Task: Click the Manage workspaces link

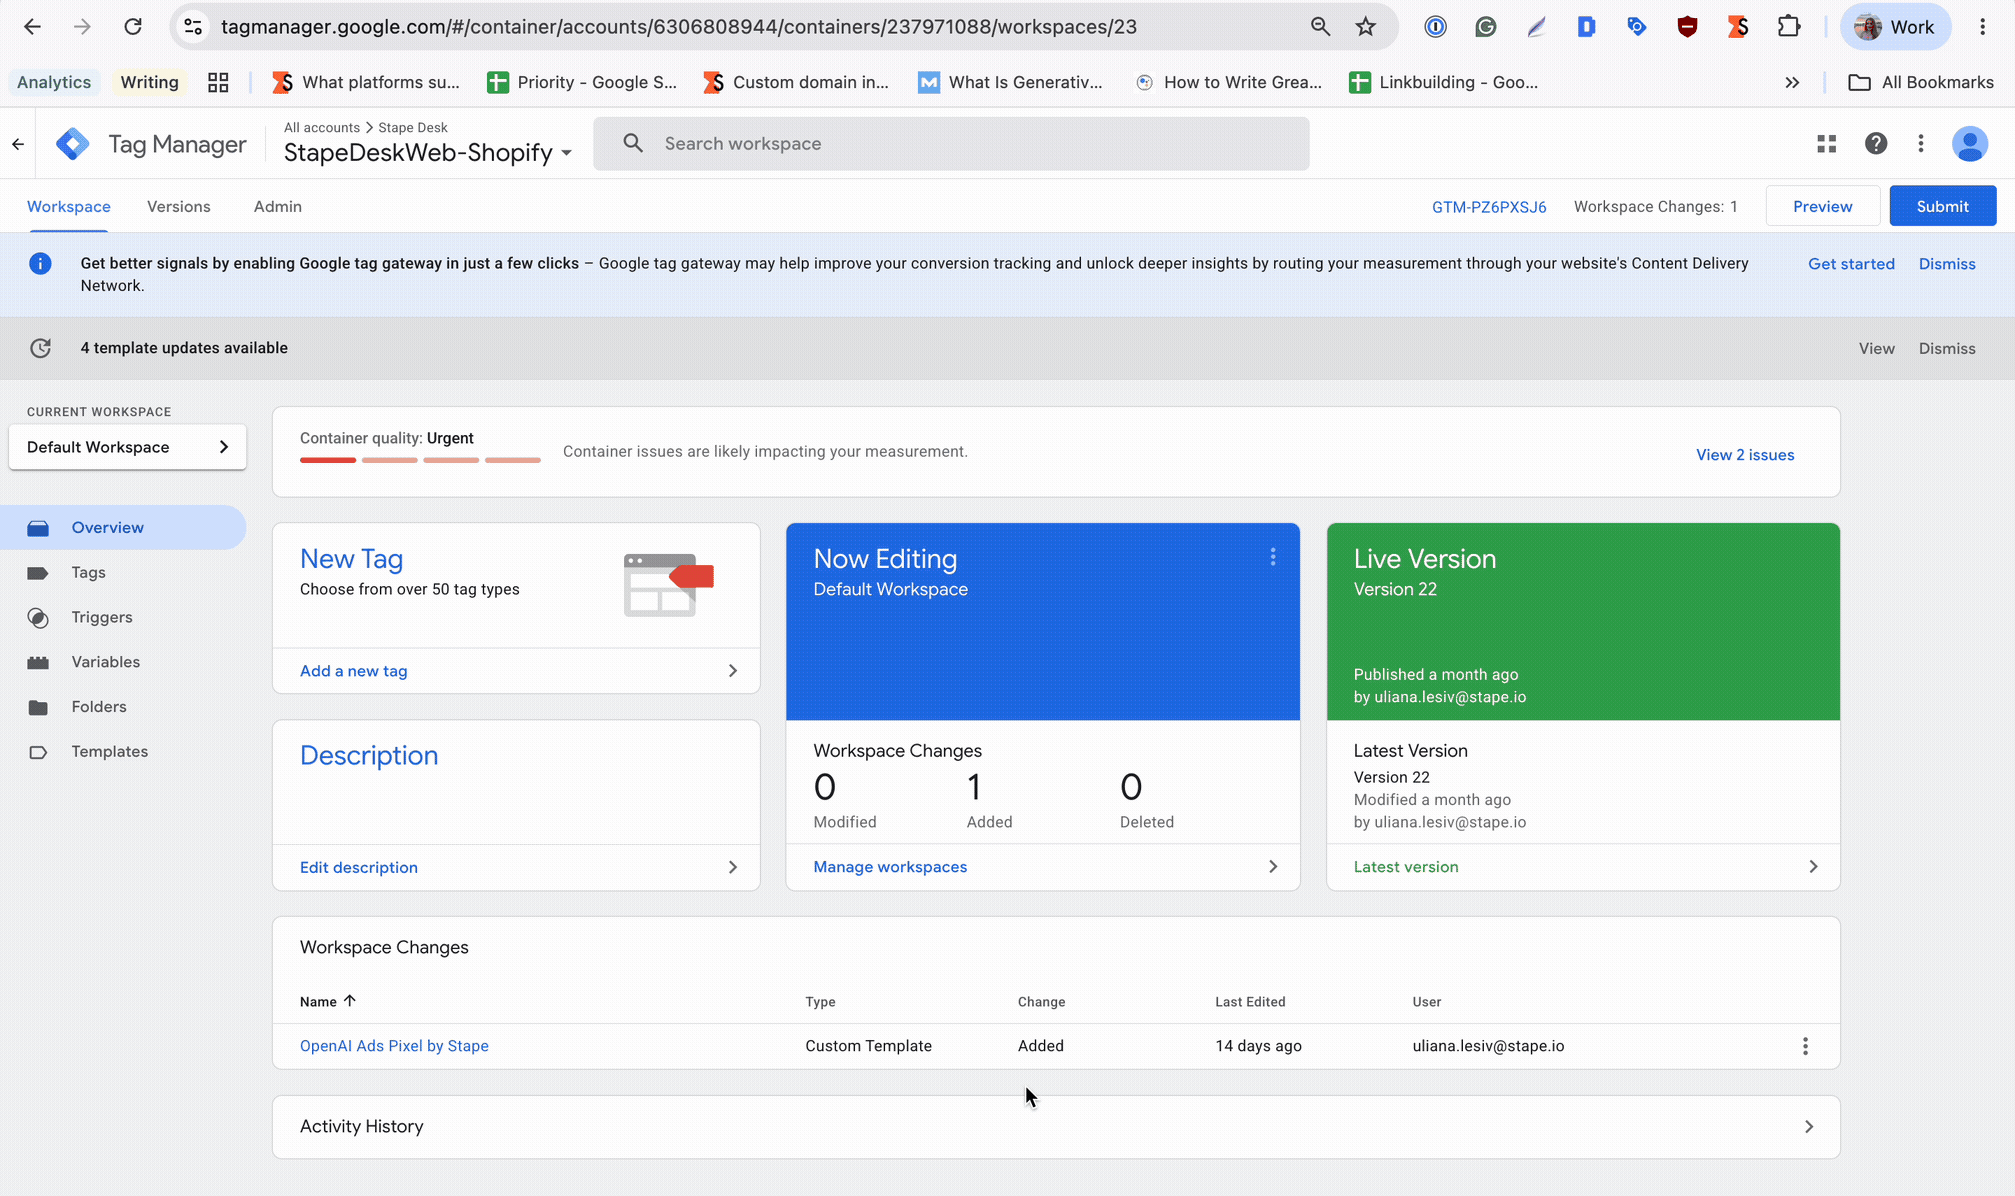Action: tap(890, 867)
